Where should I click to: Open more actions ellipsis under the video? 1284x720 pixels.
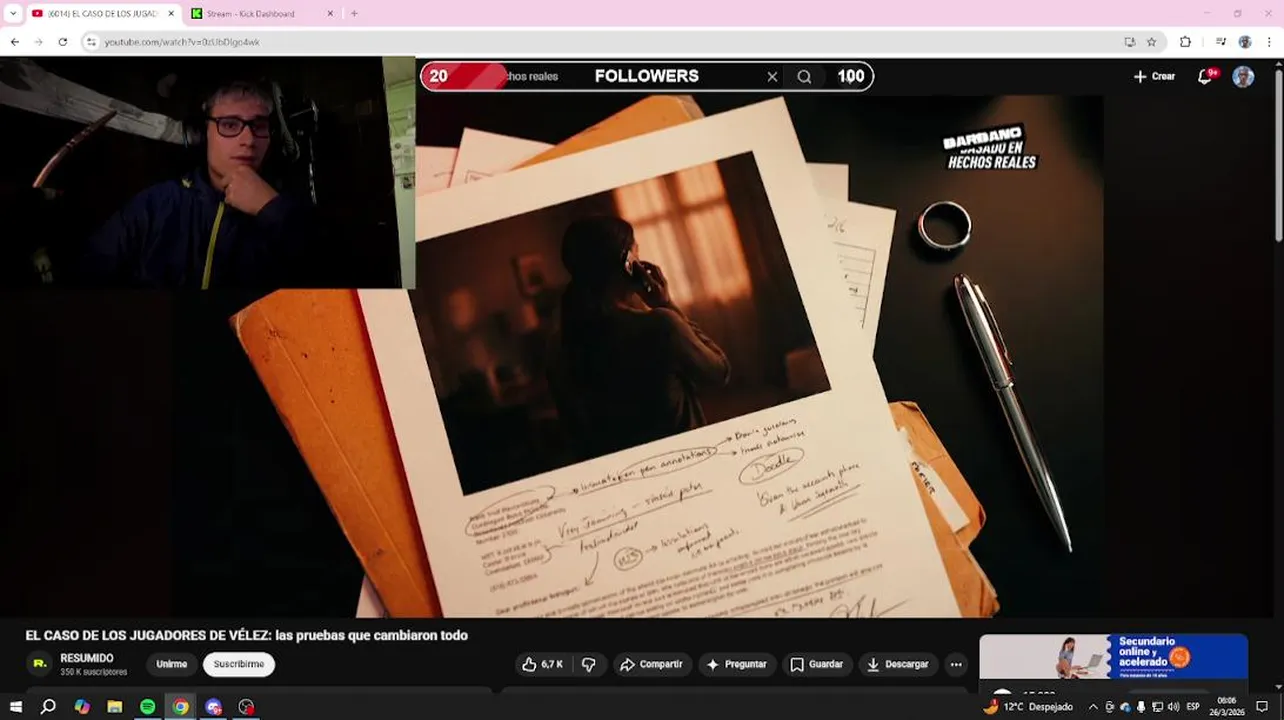(x=956, y=664)
